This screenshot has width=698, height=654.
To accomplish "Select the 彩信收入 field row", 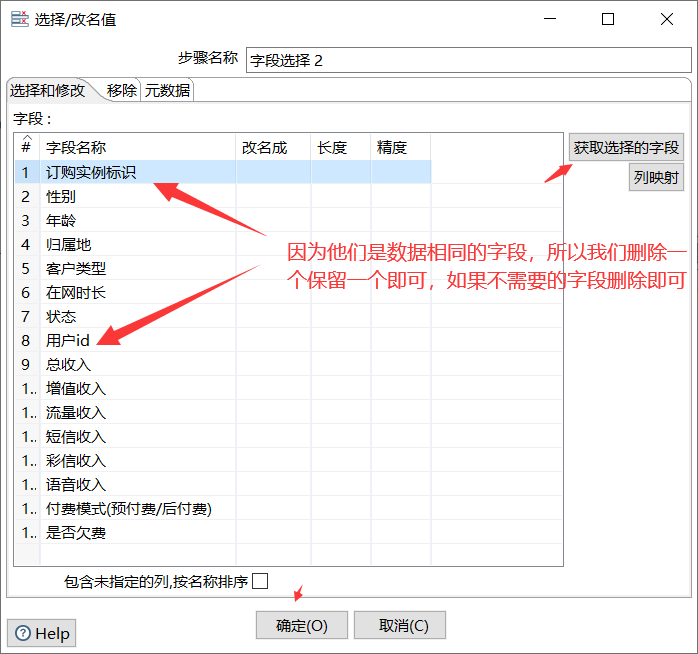I will [x=223, y=460].
